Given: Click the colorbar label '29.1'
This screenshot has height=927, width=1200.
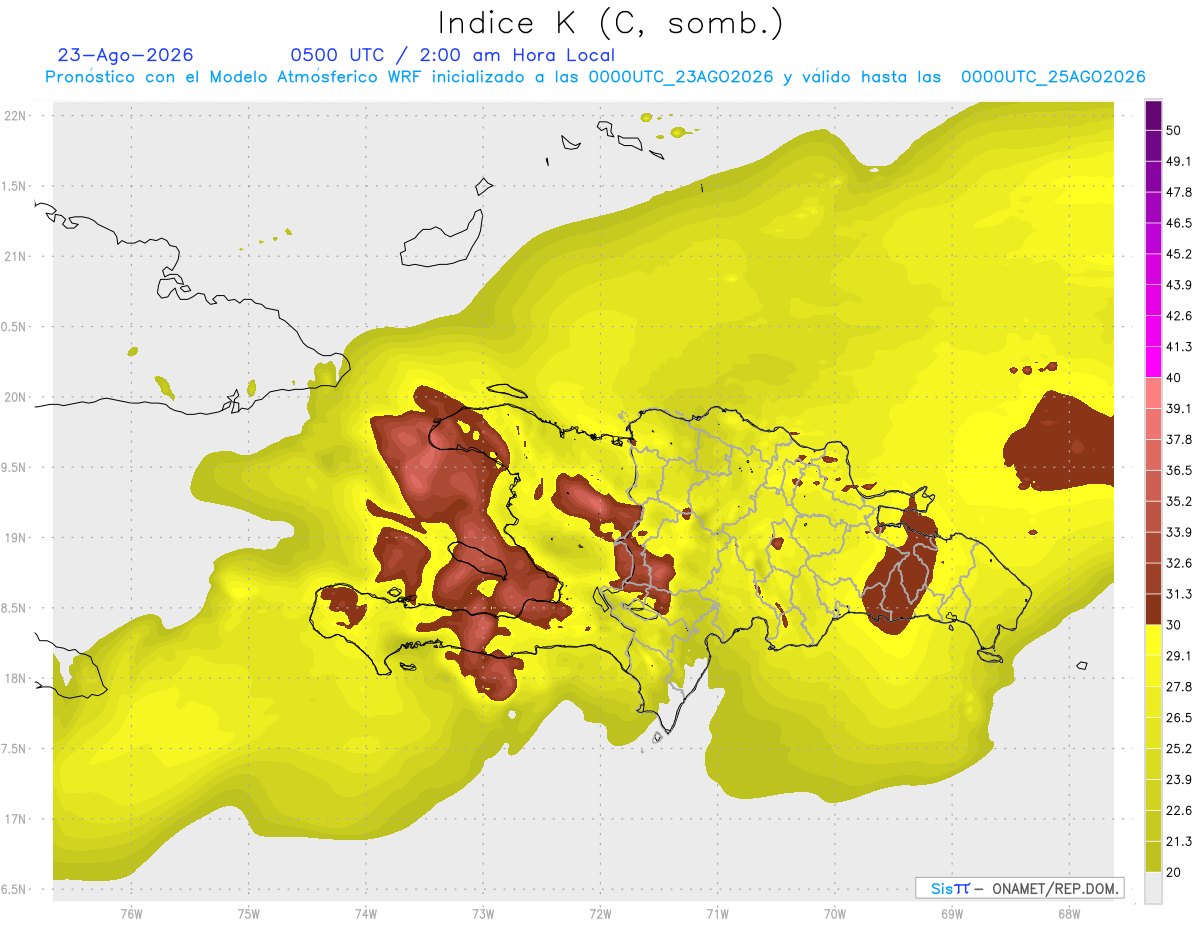Looking at the screenshot, I should [1179, 656].
